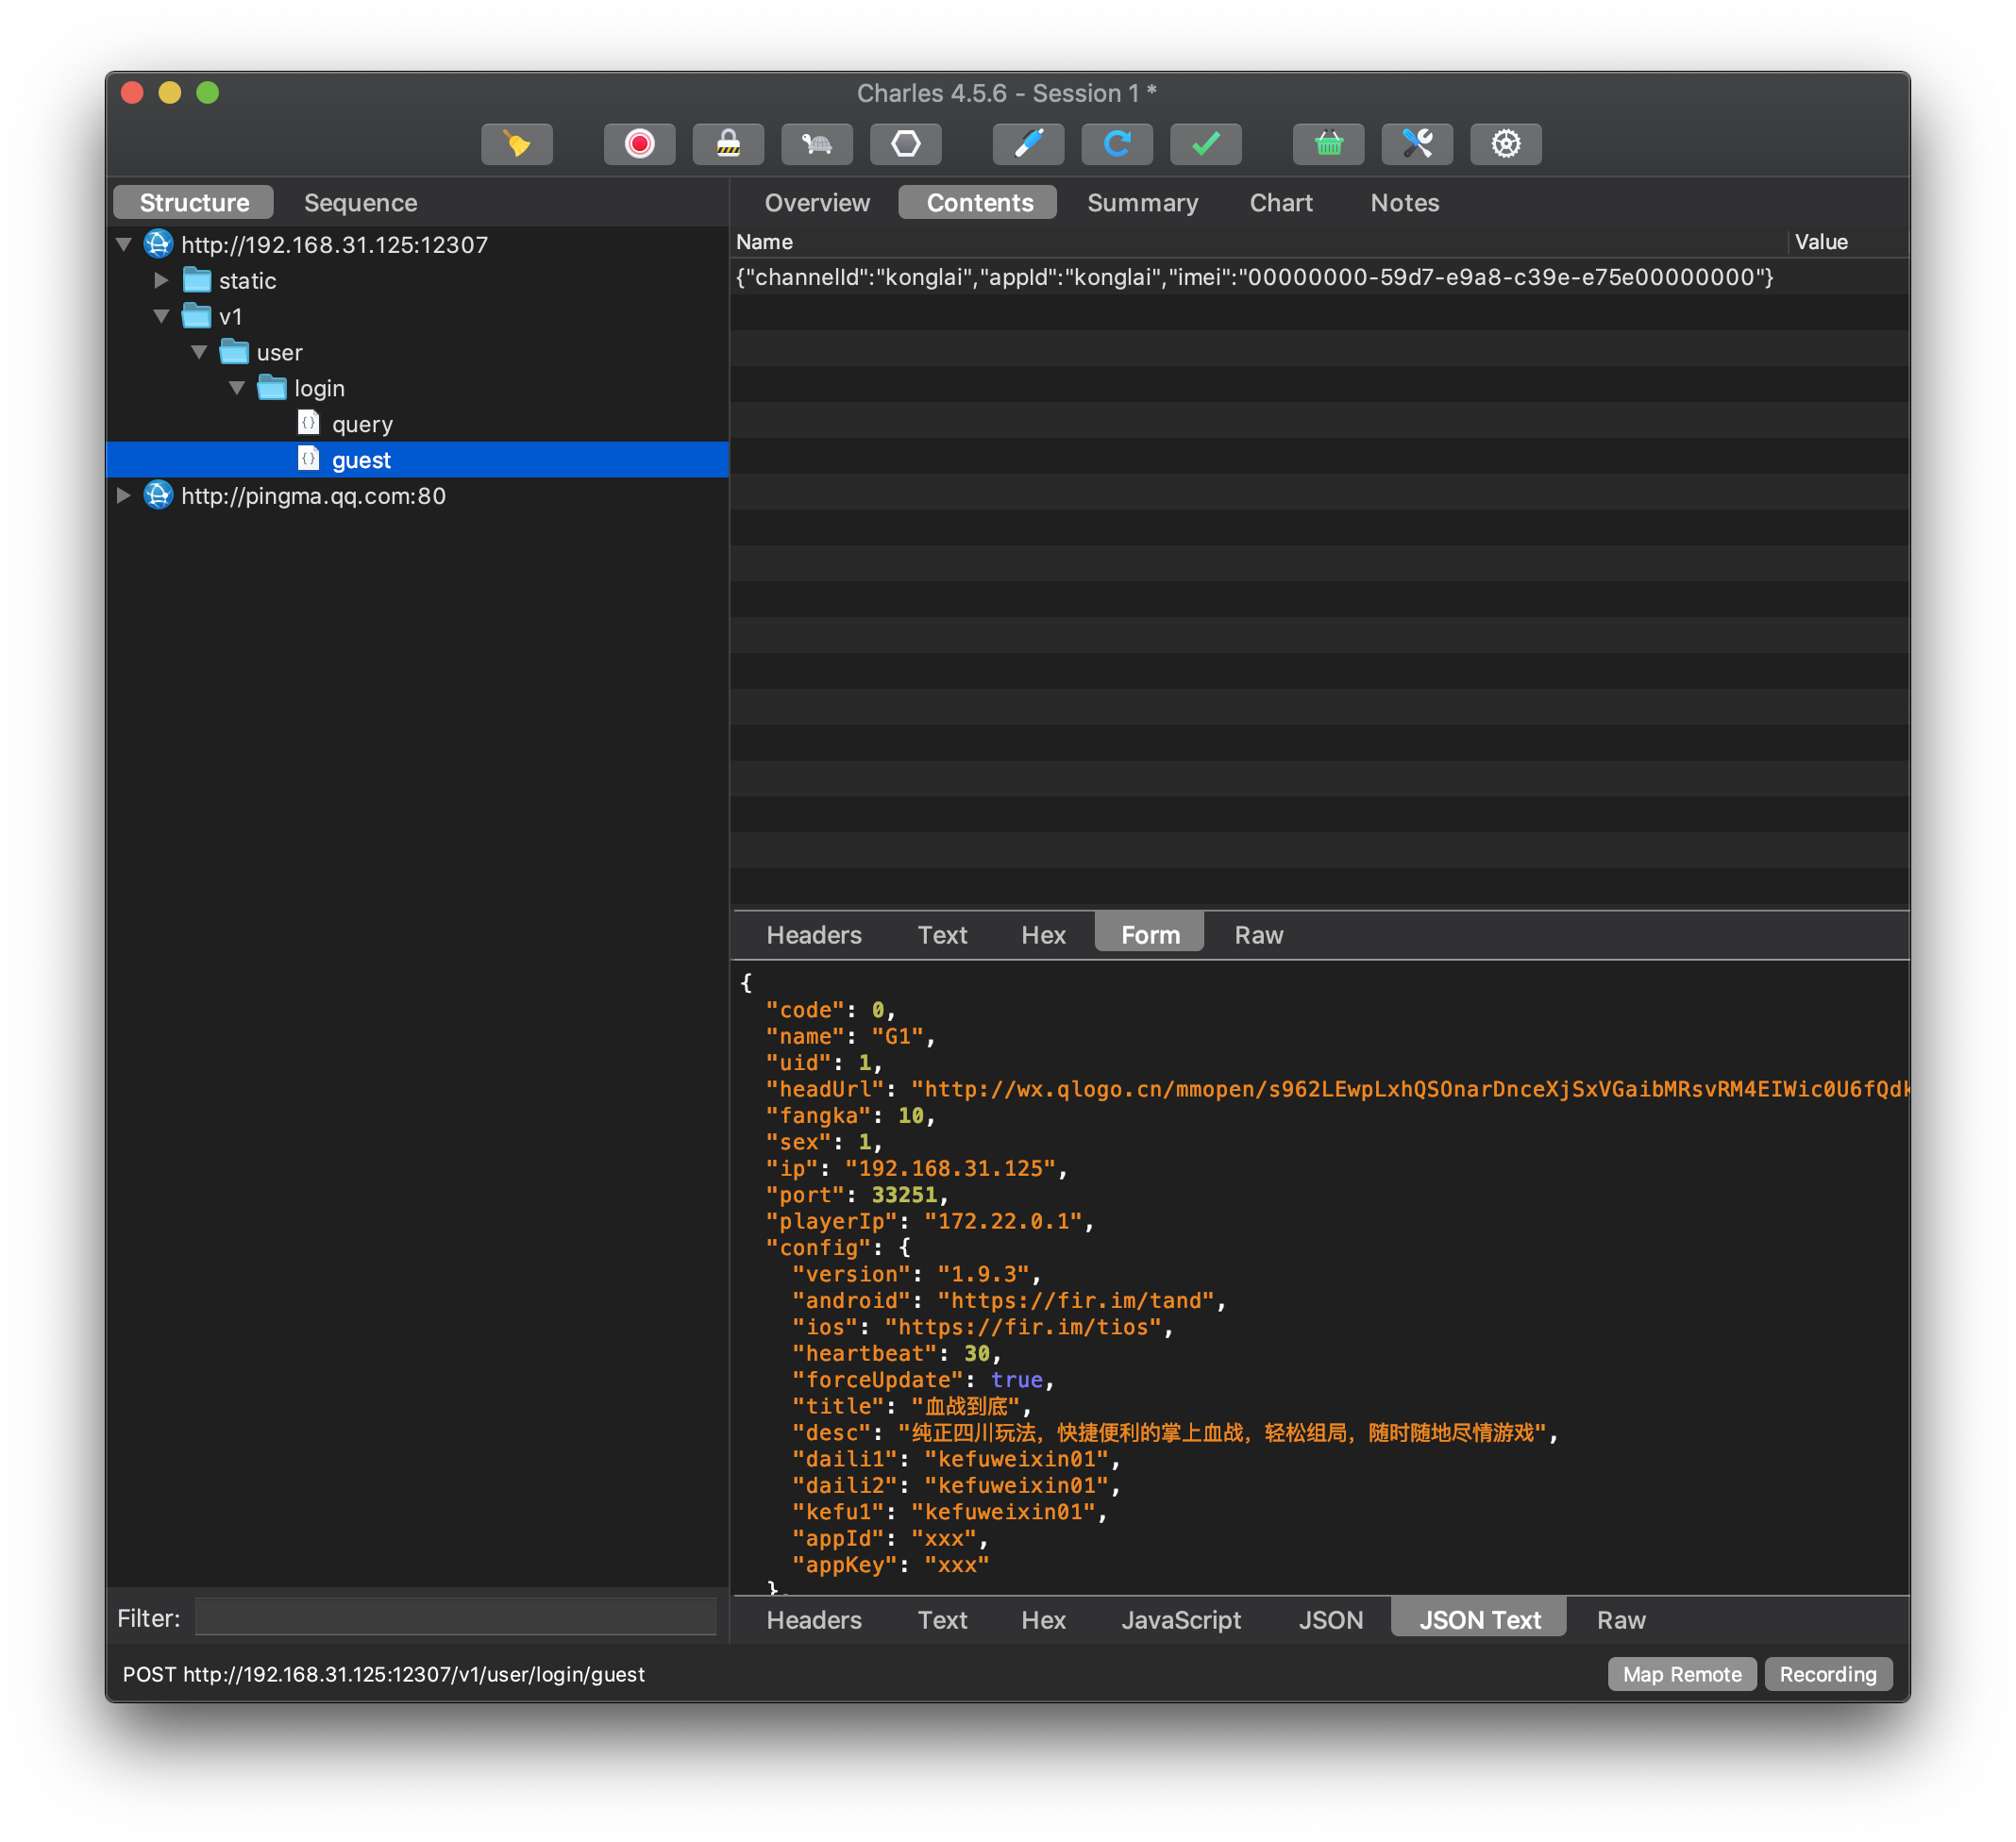Screen dimensions: 2016x1842
Task: Select the clear session icon
Action: (x=516, y=144)
